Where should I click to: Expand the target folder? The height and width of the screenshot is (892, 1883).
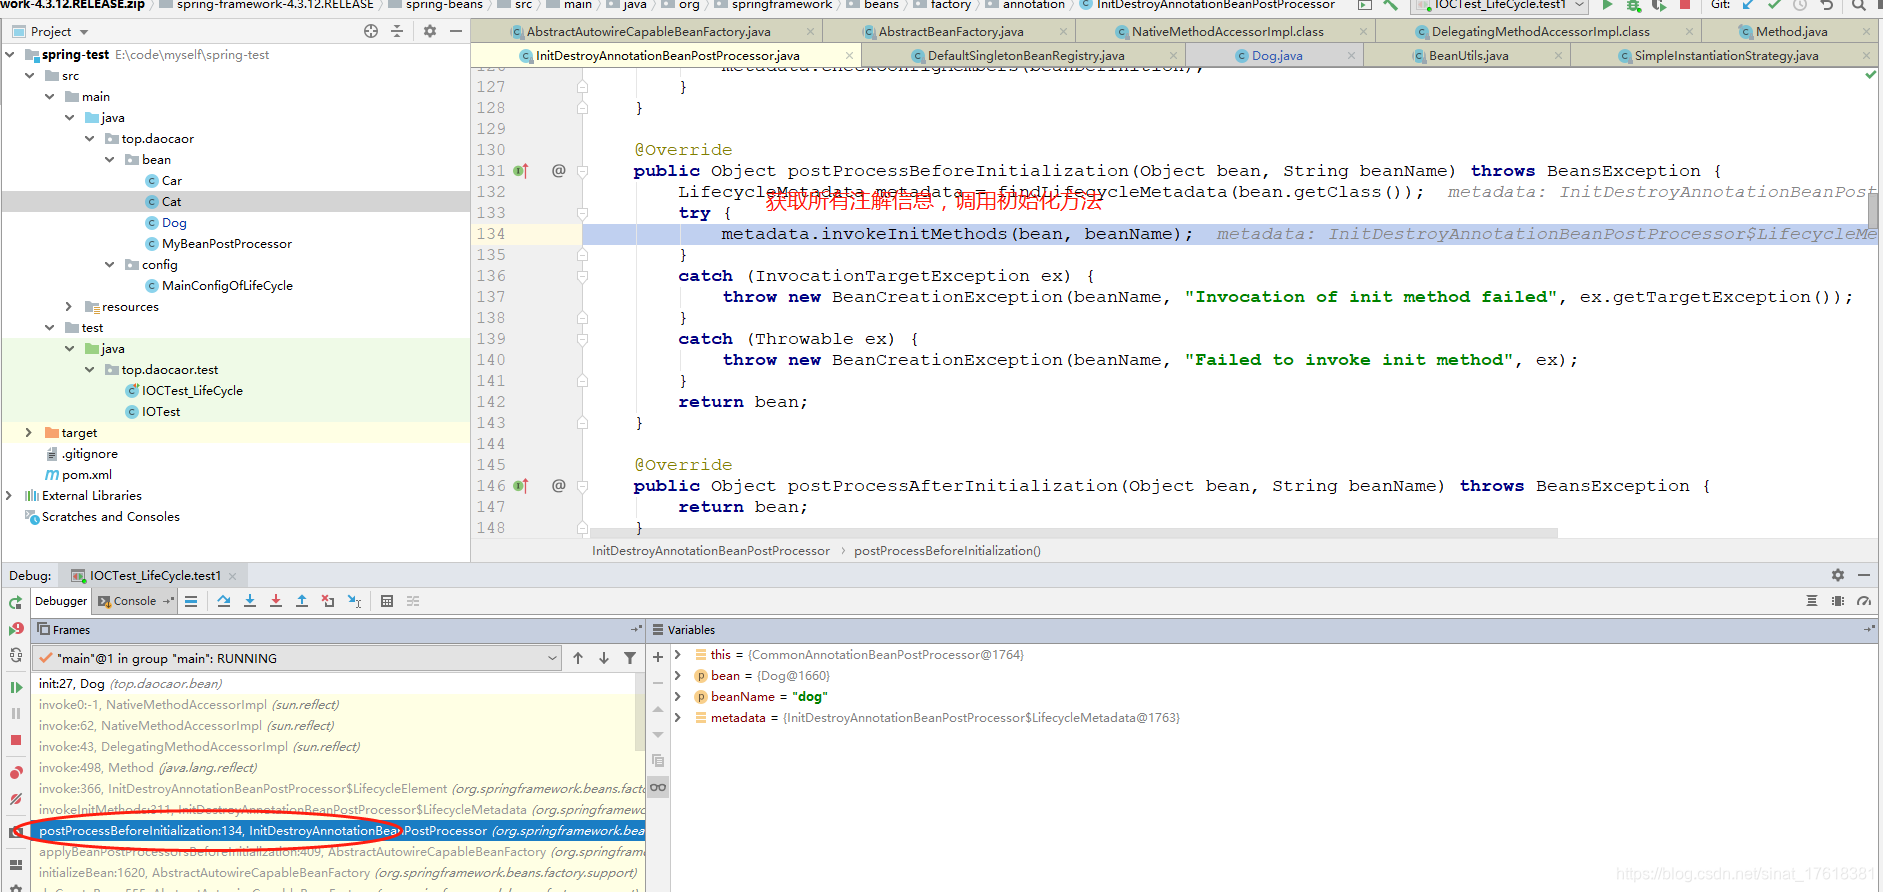28,433
